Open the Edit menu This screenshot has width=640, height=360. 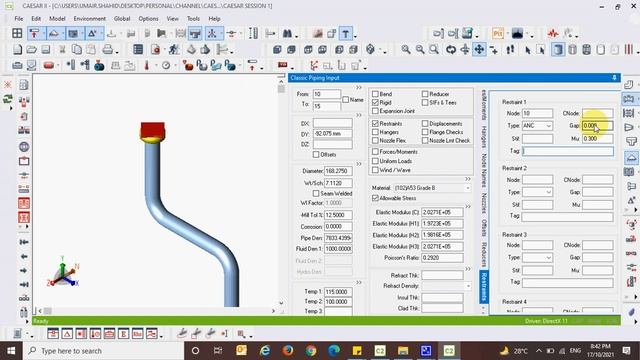point(36,19)
